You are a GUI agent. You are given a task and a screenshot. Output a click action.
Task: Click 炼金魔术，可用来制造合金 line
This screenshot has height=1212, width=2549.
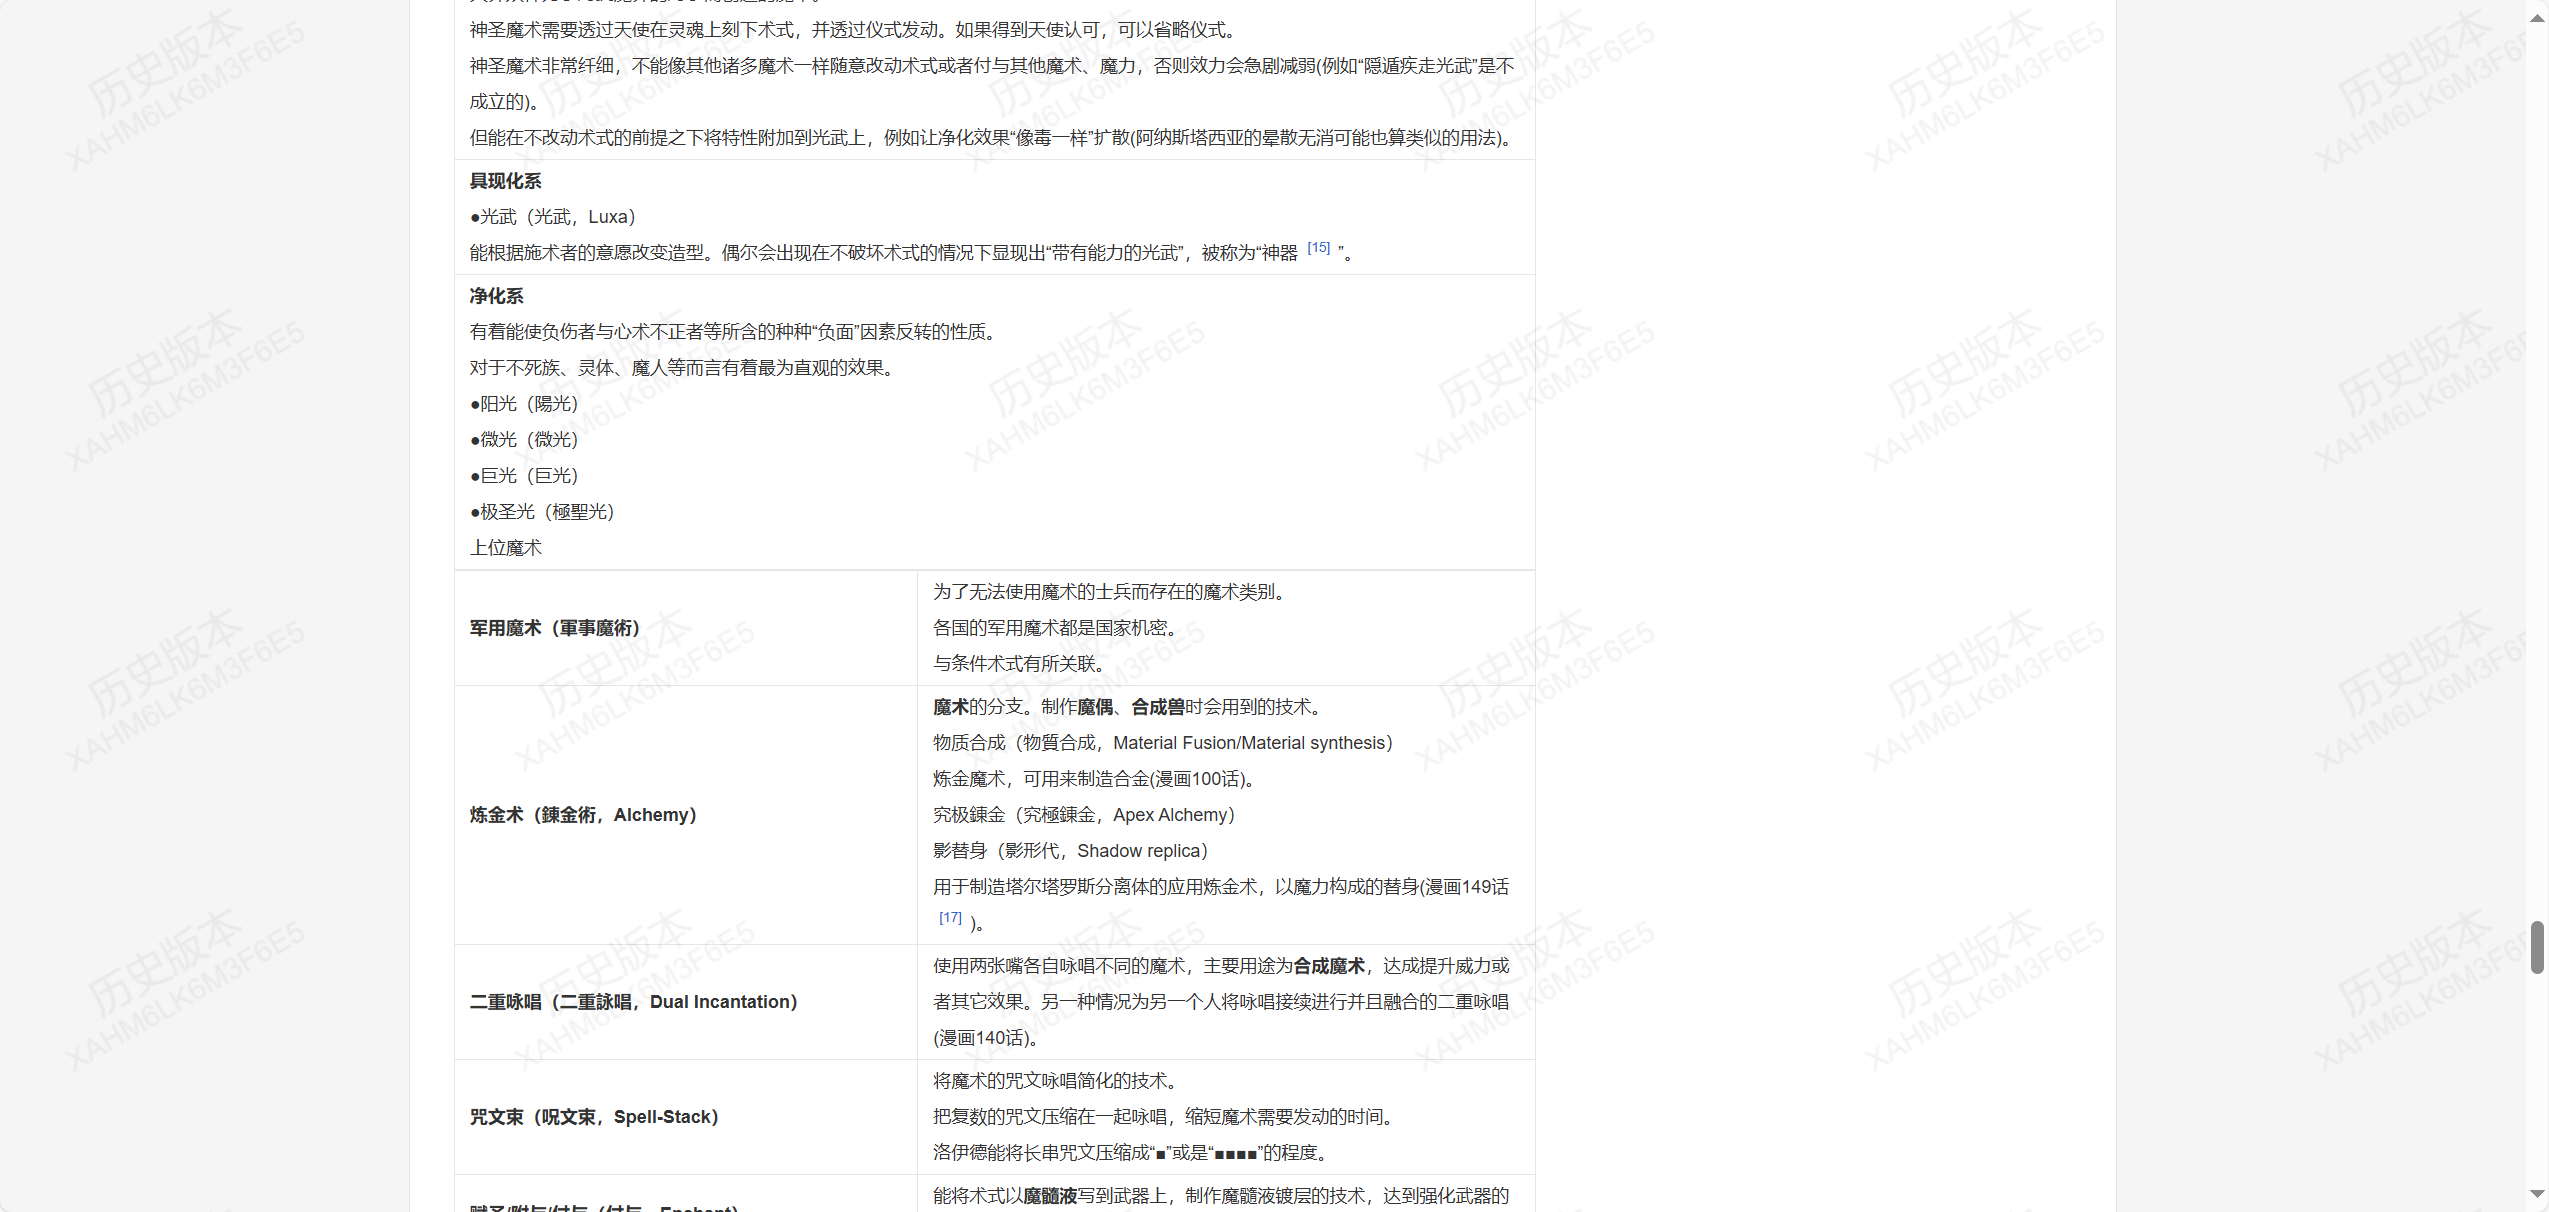pos(1095,779)
